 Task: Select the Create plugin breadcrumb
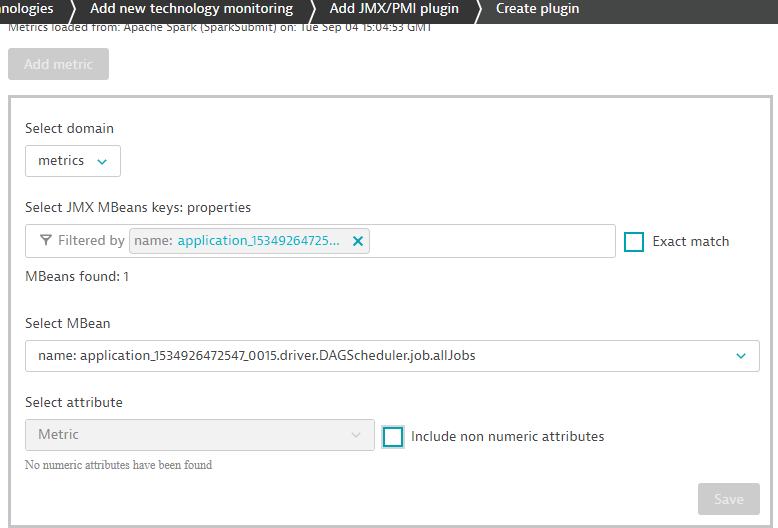click(537, 9)
